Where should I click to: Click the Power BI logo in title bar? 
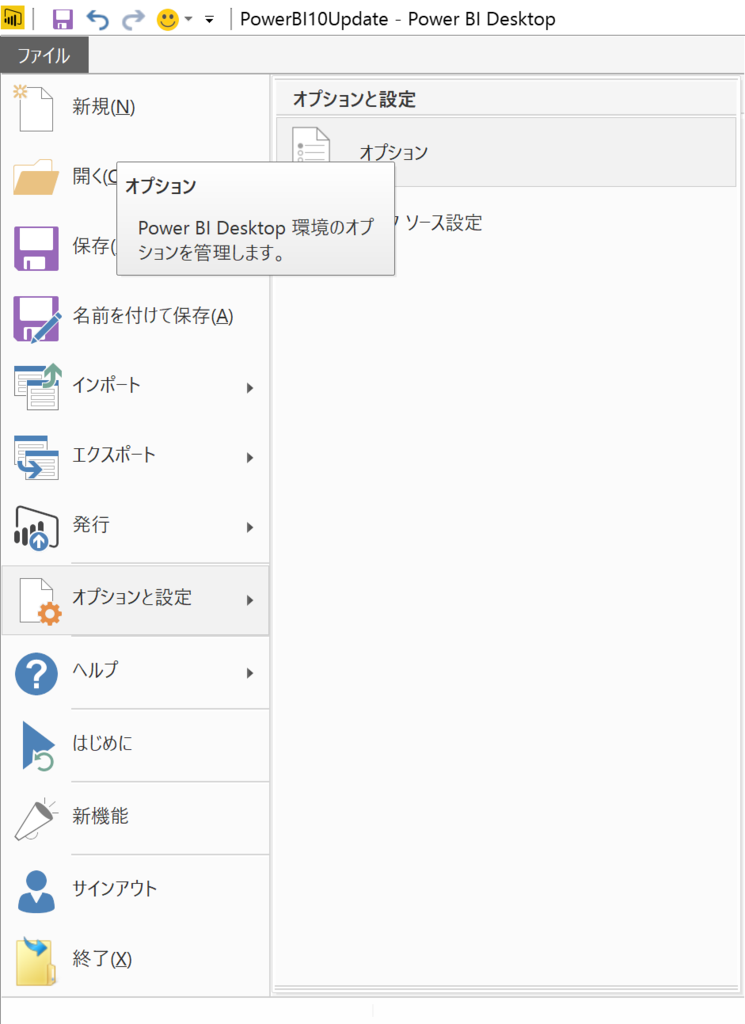point(12,18)
